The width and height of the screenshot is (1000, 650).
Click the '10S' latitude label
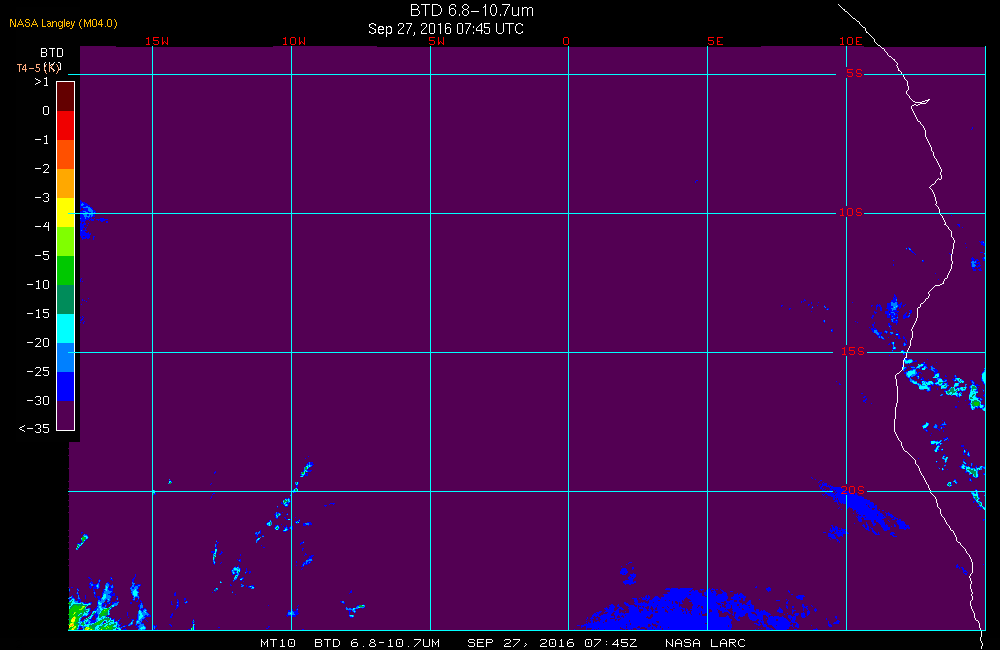[850, 212]
